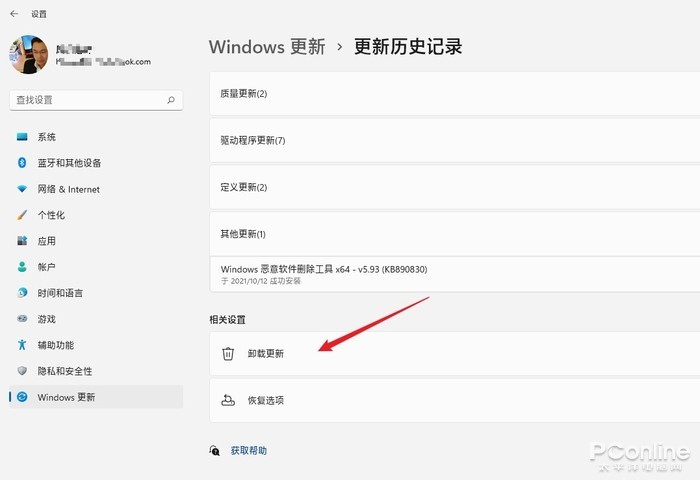Viewport: 700px width, 480px height.
Task: Select 网络 & Internet in sidebar
Action: [68, 189]
